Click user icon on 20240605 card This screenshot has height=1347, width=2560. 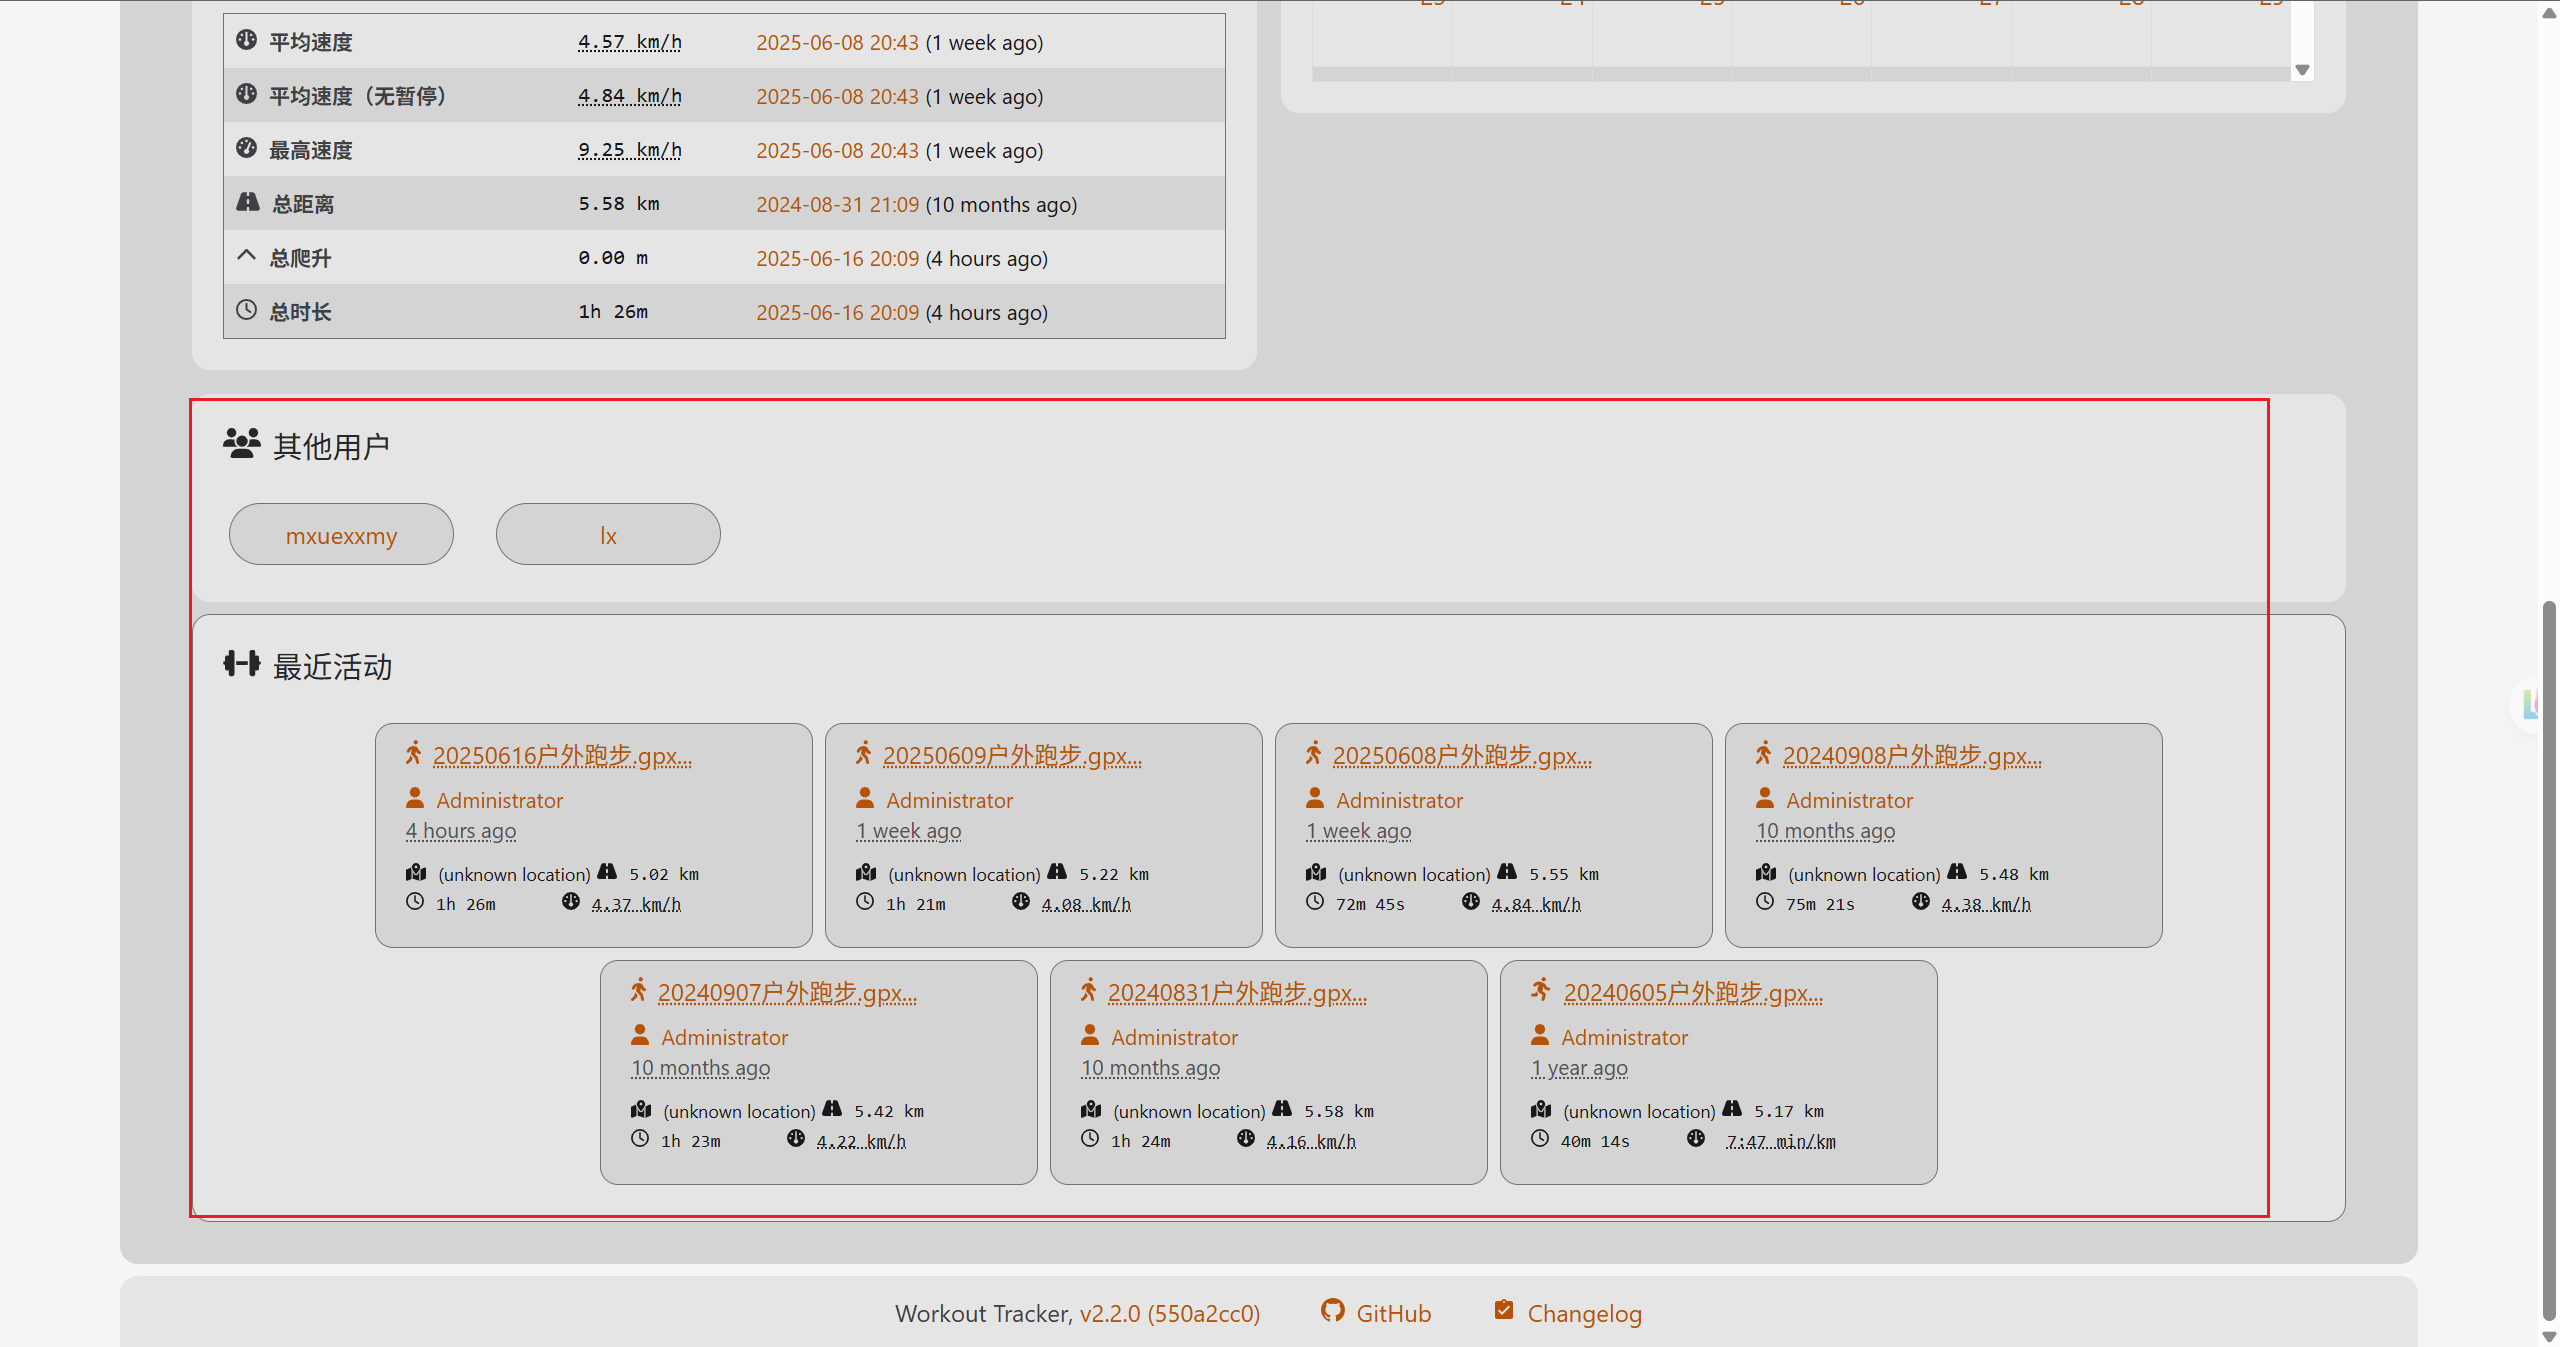point(1540,1035)
